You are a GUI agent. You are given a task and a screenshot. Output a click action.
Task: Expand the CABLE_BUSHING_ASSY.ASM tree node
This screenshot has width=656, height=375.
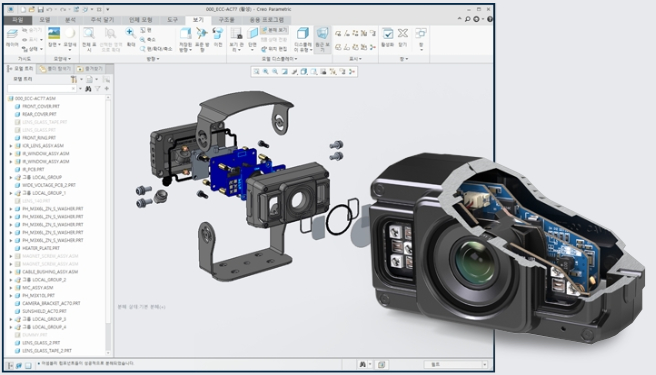pyautogui.click(x=11, y=272)
